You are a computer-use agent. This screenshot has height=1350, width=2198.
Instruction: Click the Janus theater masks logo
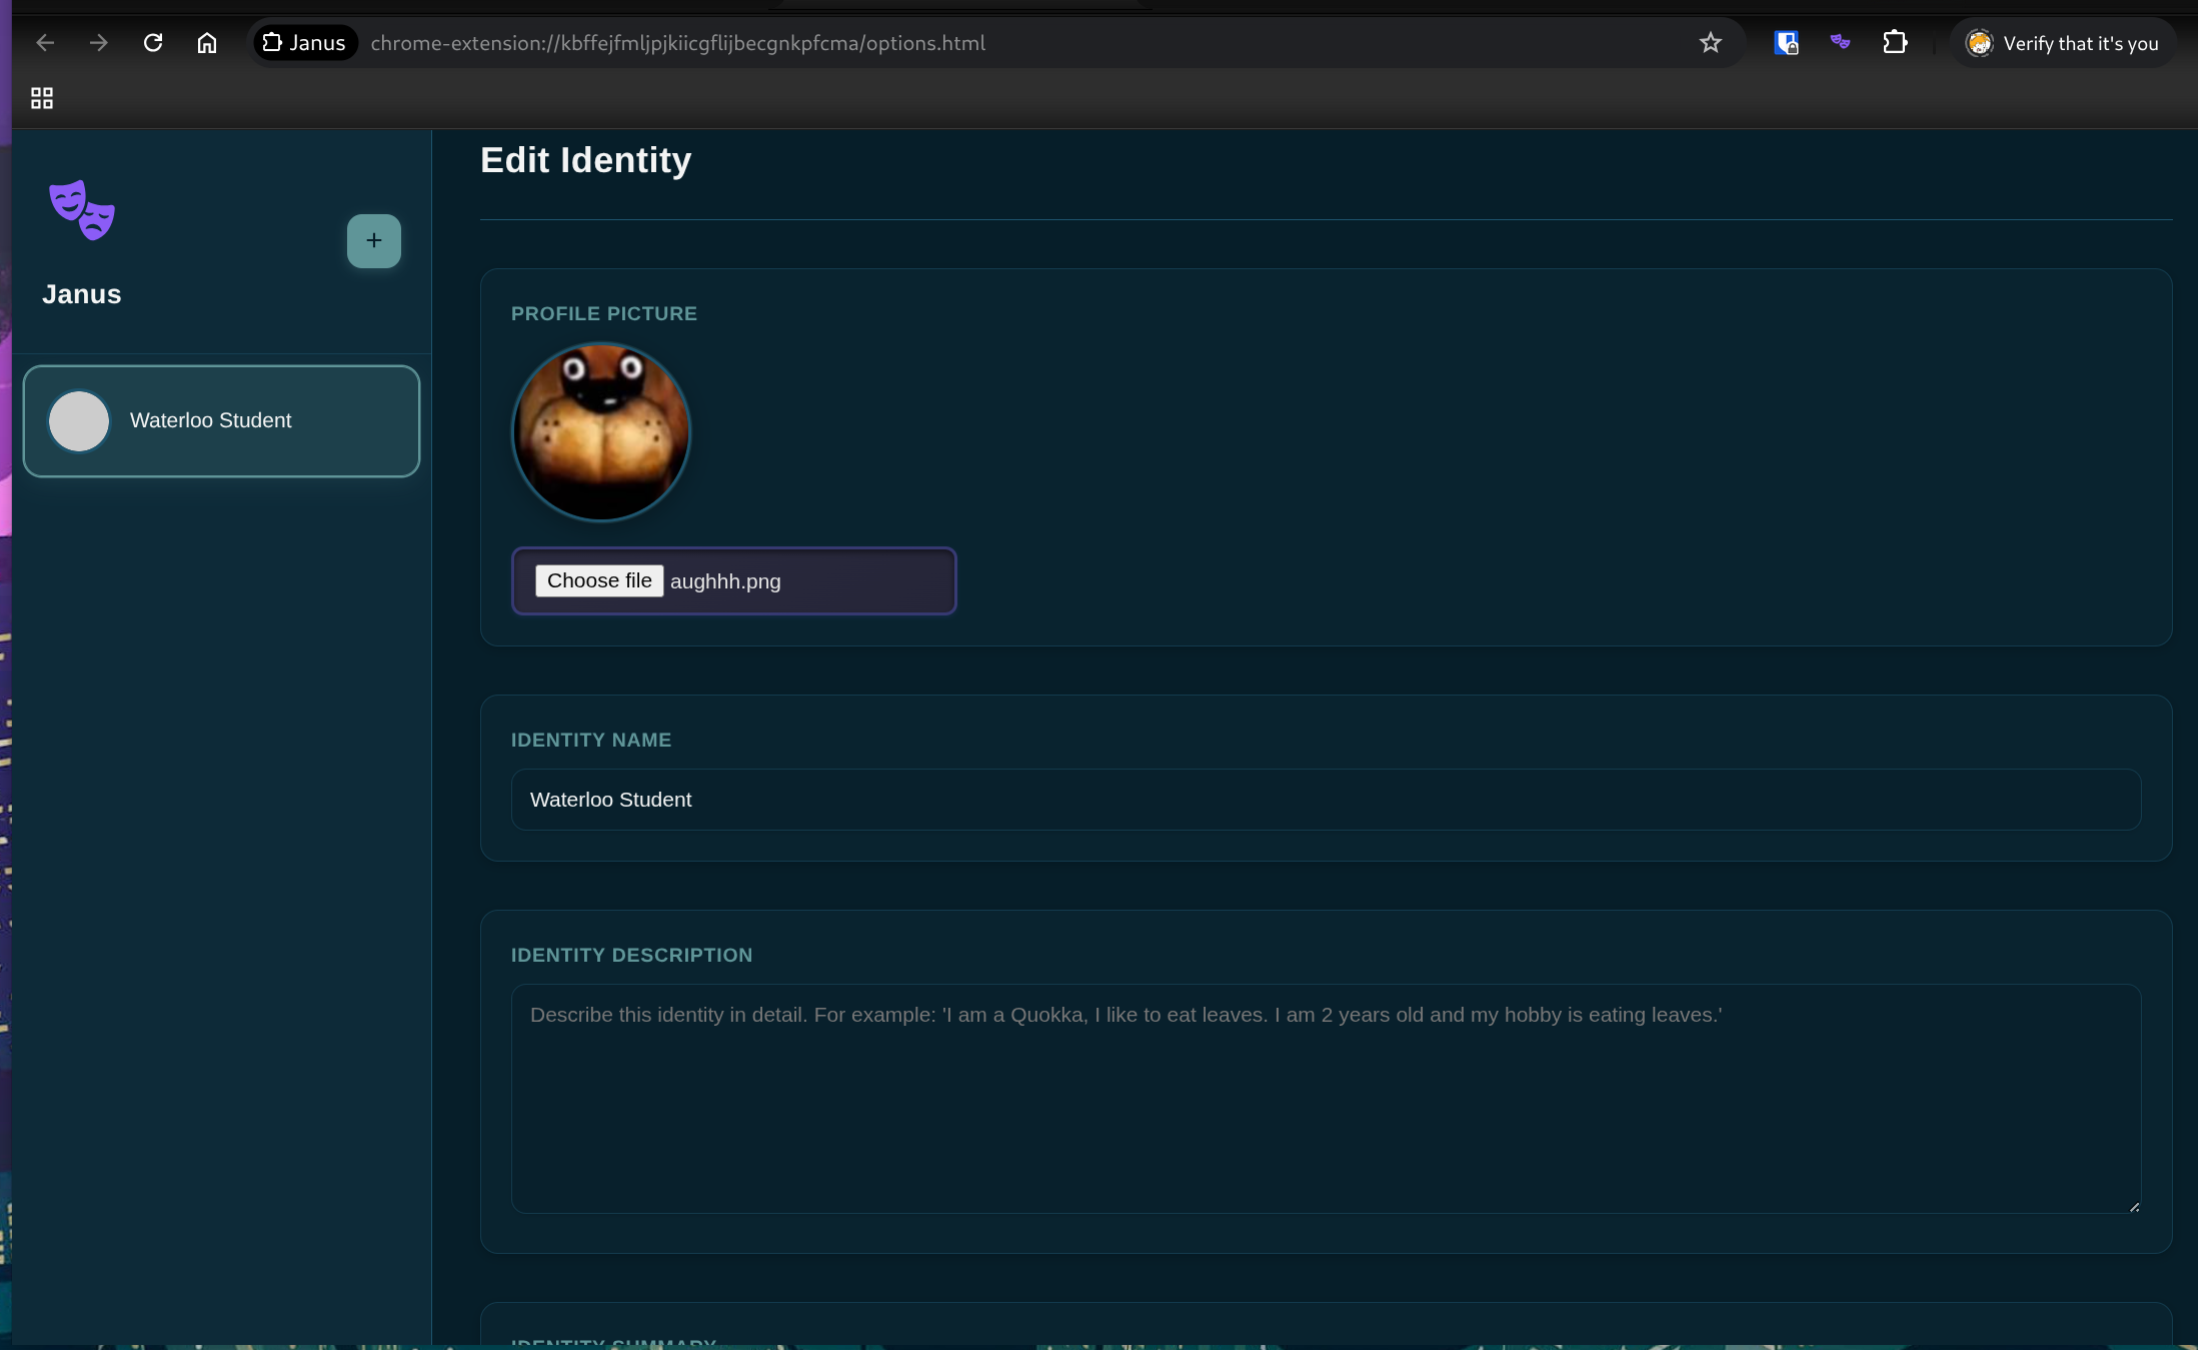click(82, 210)
